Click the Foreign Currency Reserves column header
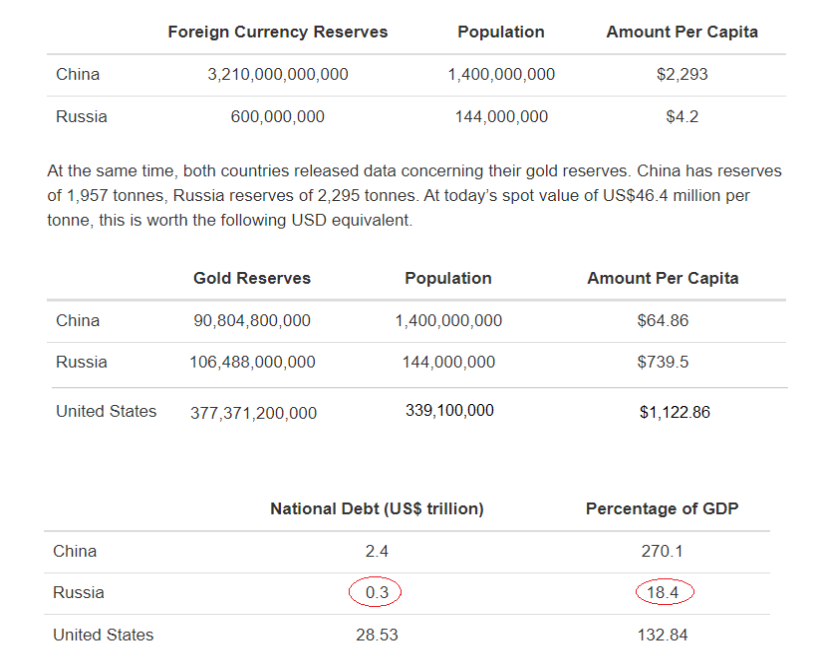The width and height of the screenshot is (821, 672). click(x=277, y=32)
